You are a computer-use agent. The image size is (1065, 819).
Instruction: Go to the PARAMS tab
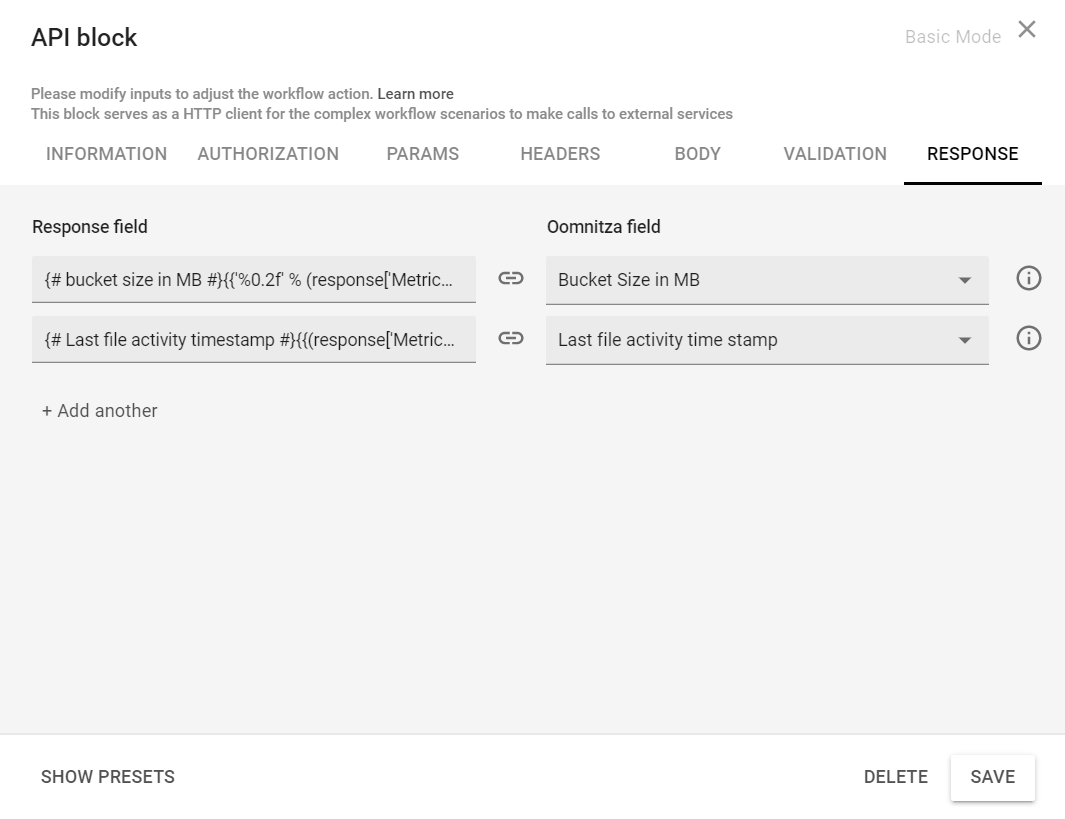[x=422, y=154]
